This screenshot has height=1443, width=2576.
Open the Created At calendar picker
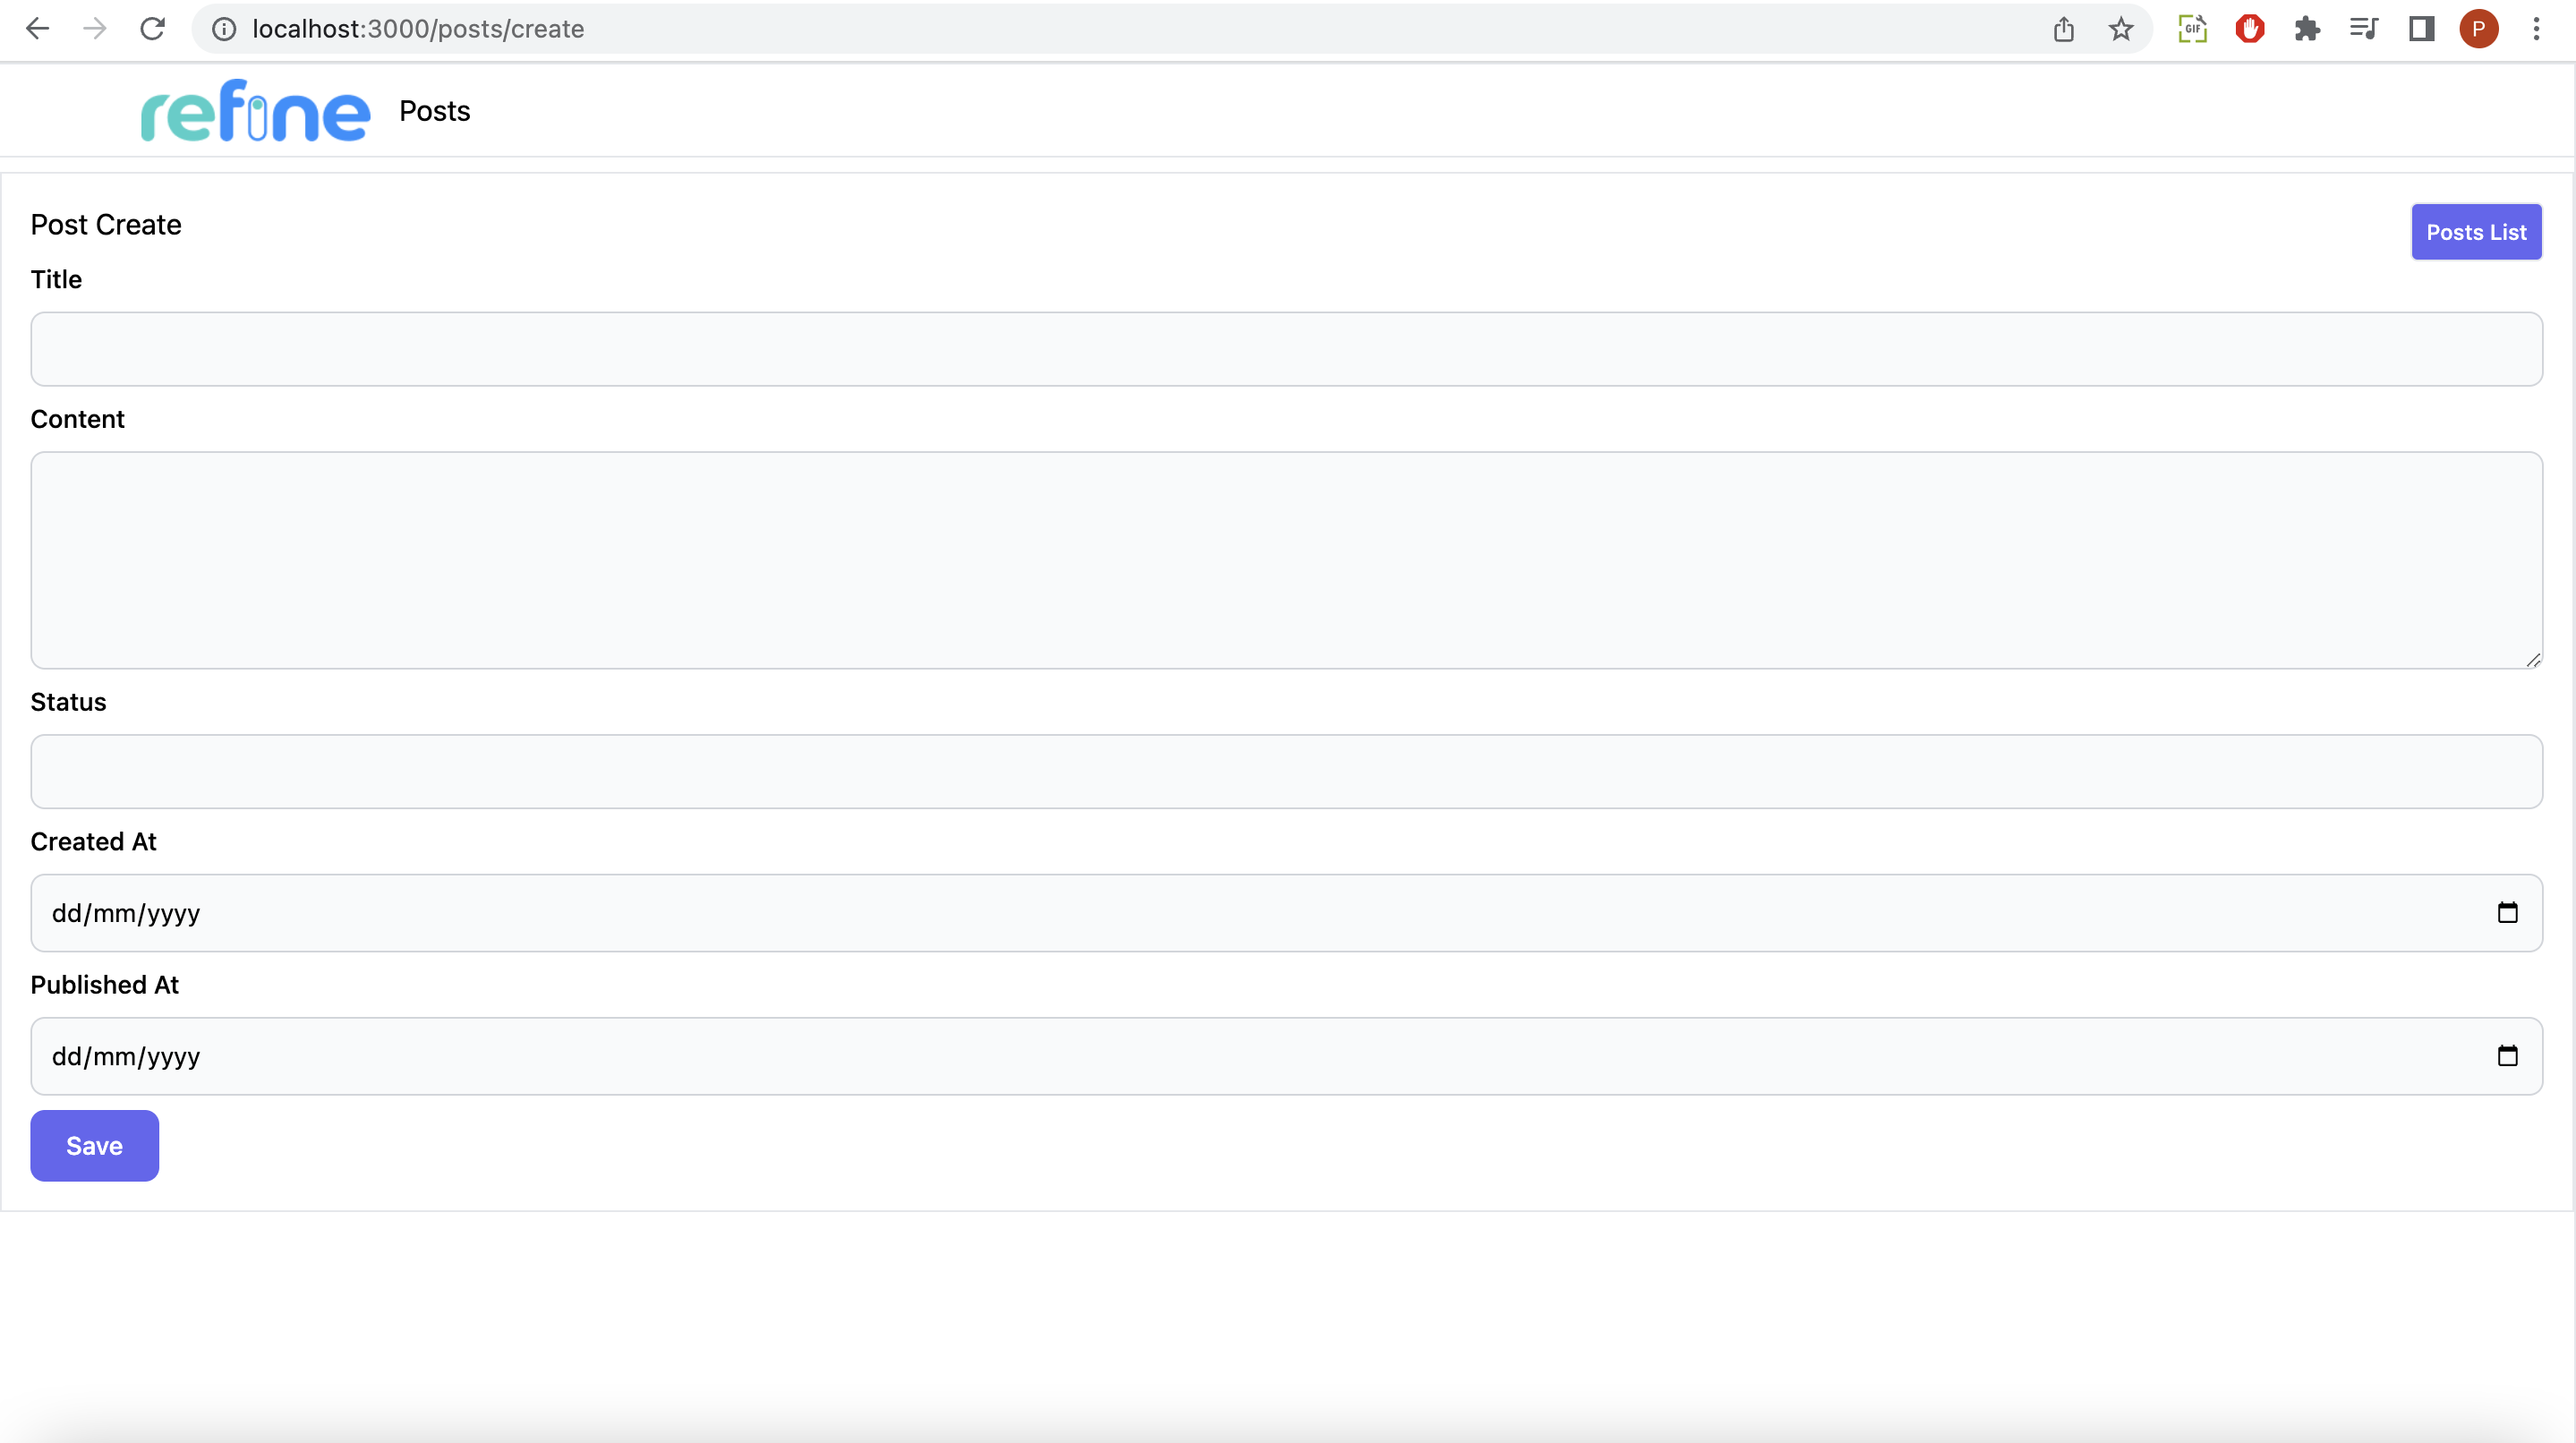click(2507, 912)
